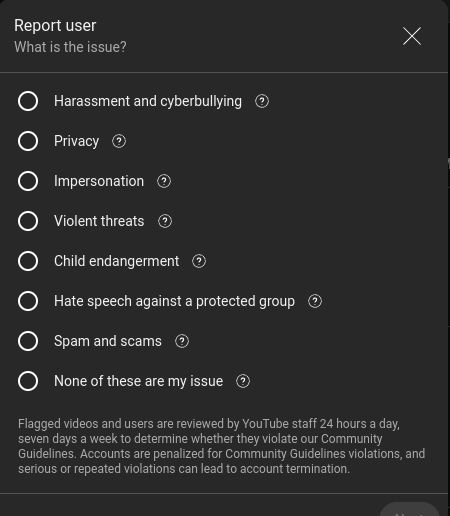The height and width of the screenshot is (516, 450).
Task: Click question mark beside Violent threats
Action: 165,221
